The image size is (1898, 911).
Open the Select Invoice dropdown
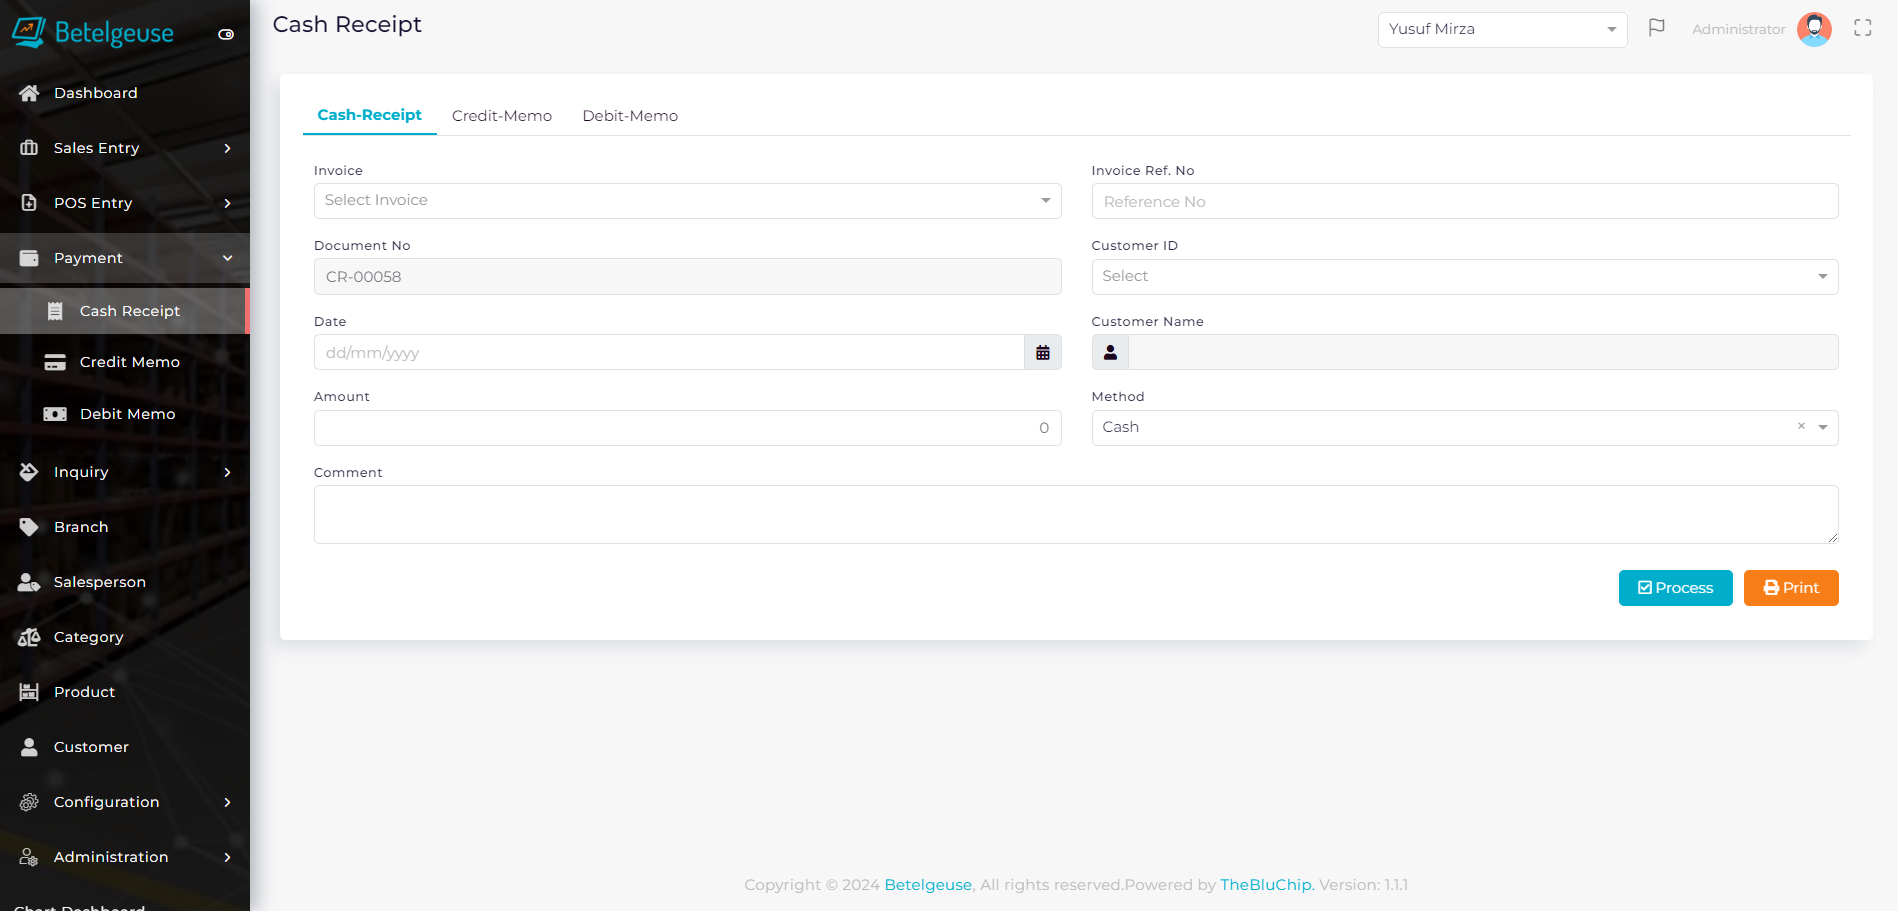click(687, 201)
